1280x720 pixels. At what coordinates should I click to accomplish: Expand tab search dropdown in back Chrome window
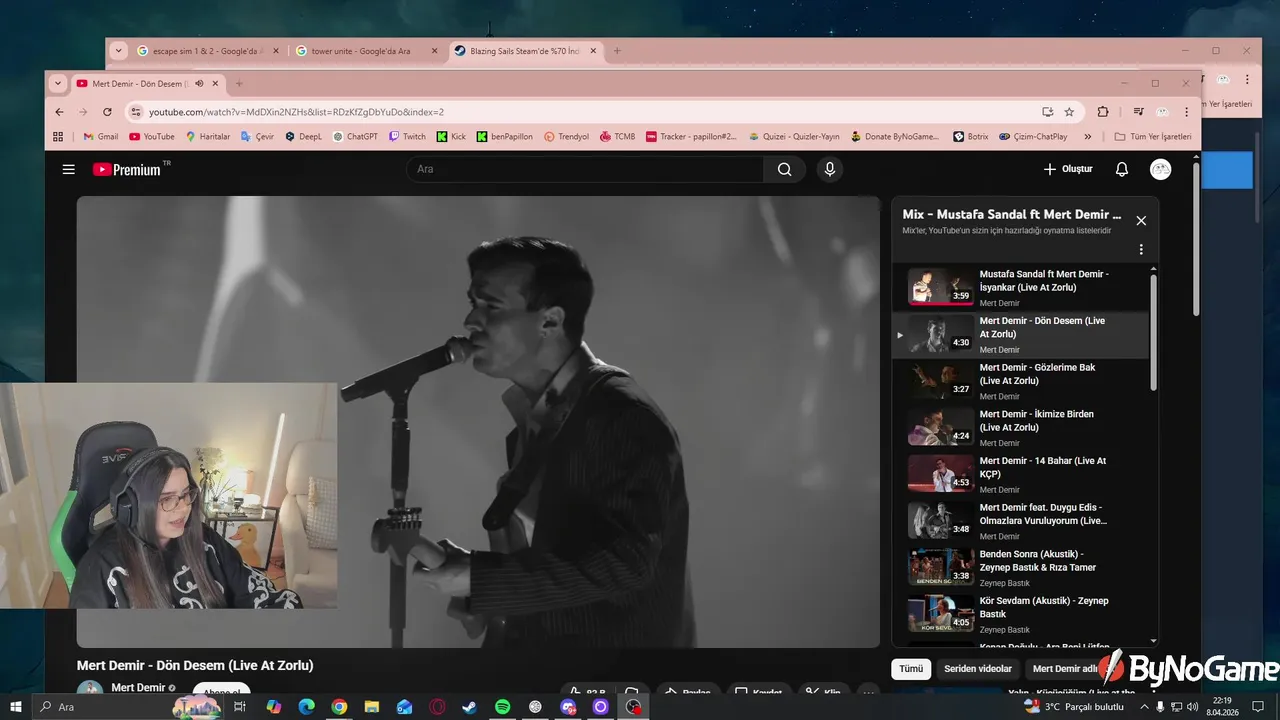119,50
